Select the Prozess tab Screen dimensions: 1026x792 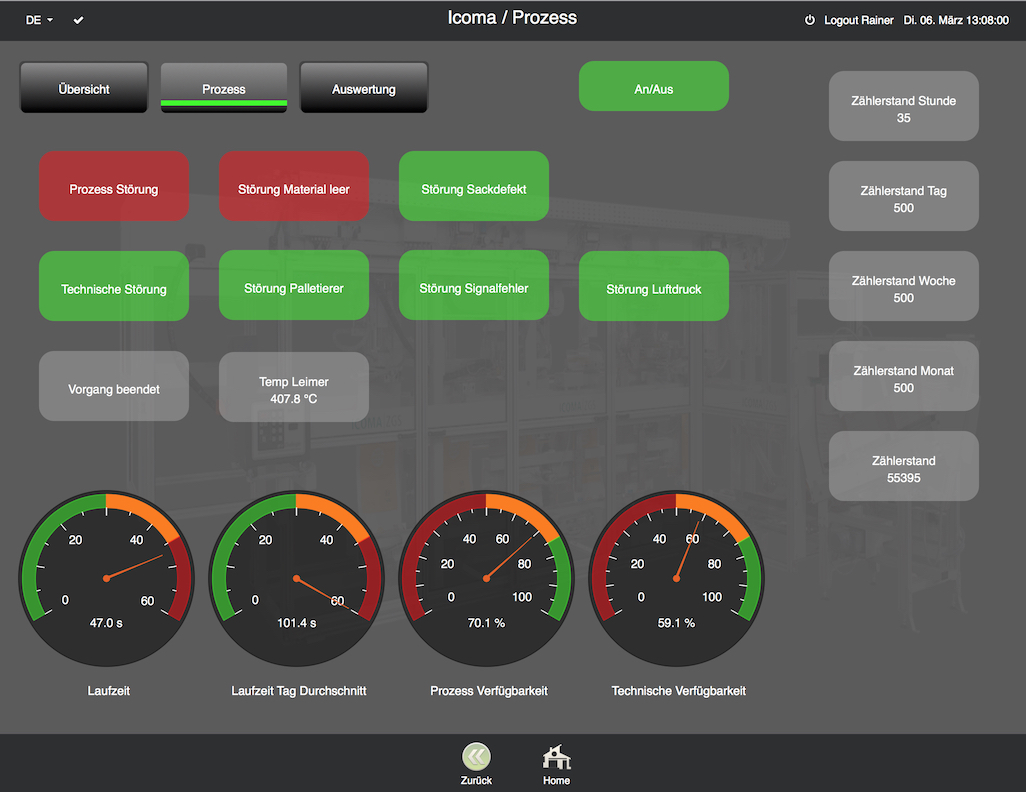(x=223, y=87)
